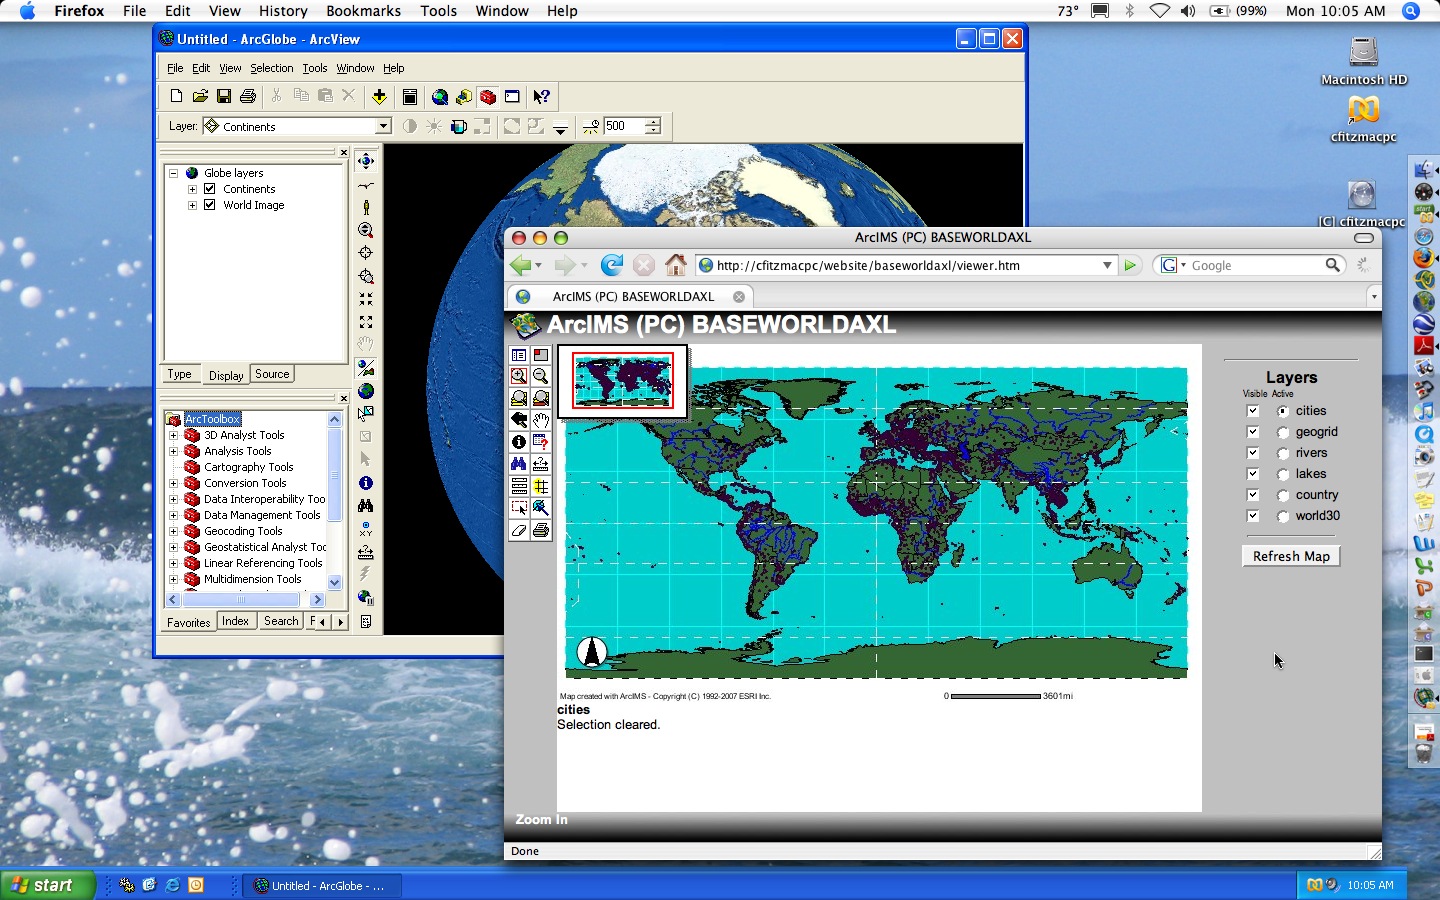Uncheck lakes layer visibility
The width and height of the screenshot is (1440, 900).
click(x=1253, y=474)
